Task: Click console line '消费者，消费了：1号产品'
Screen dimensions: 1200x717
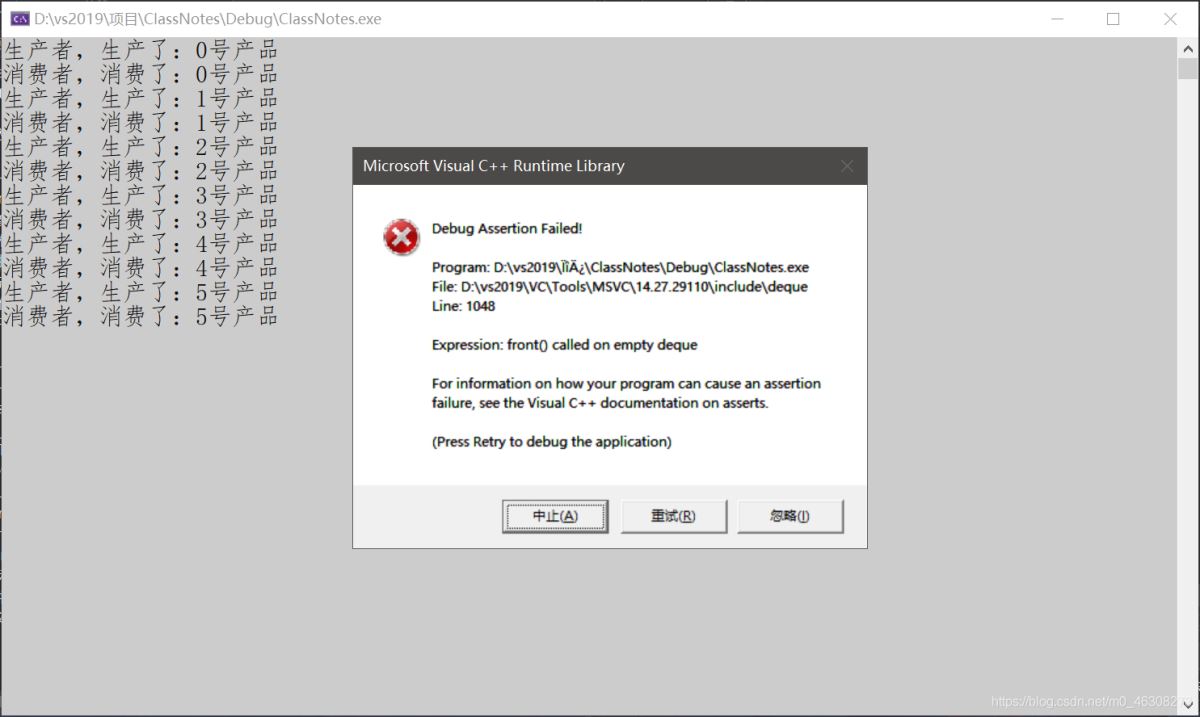Action: coord(140,122)
